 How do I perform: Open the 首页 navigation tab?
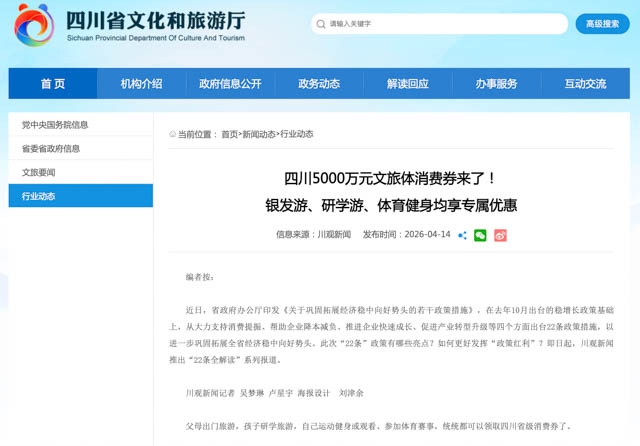(53, 84)
